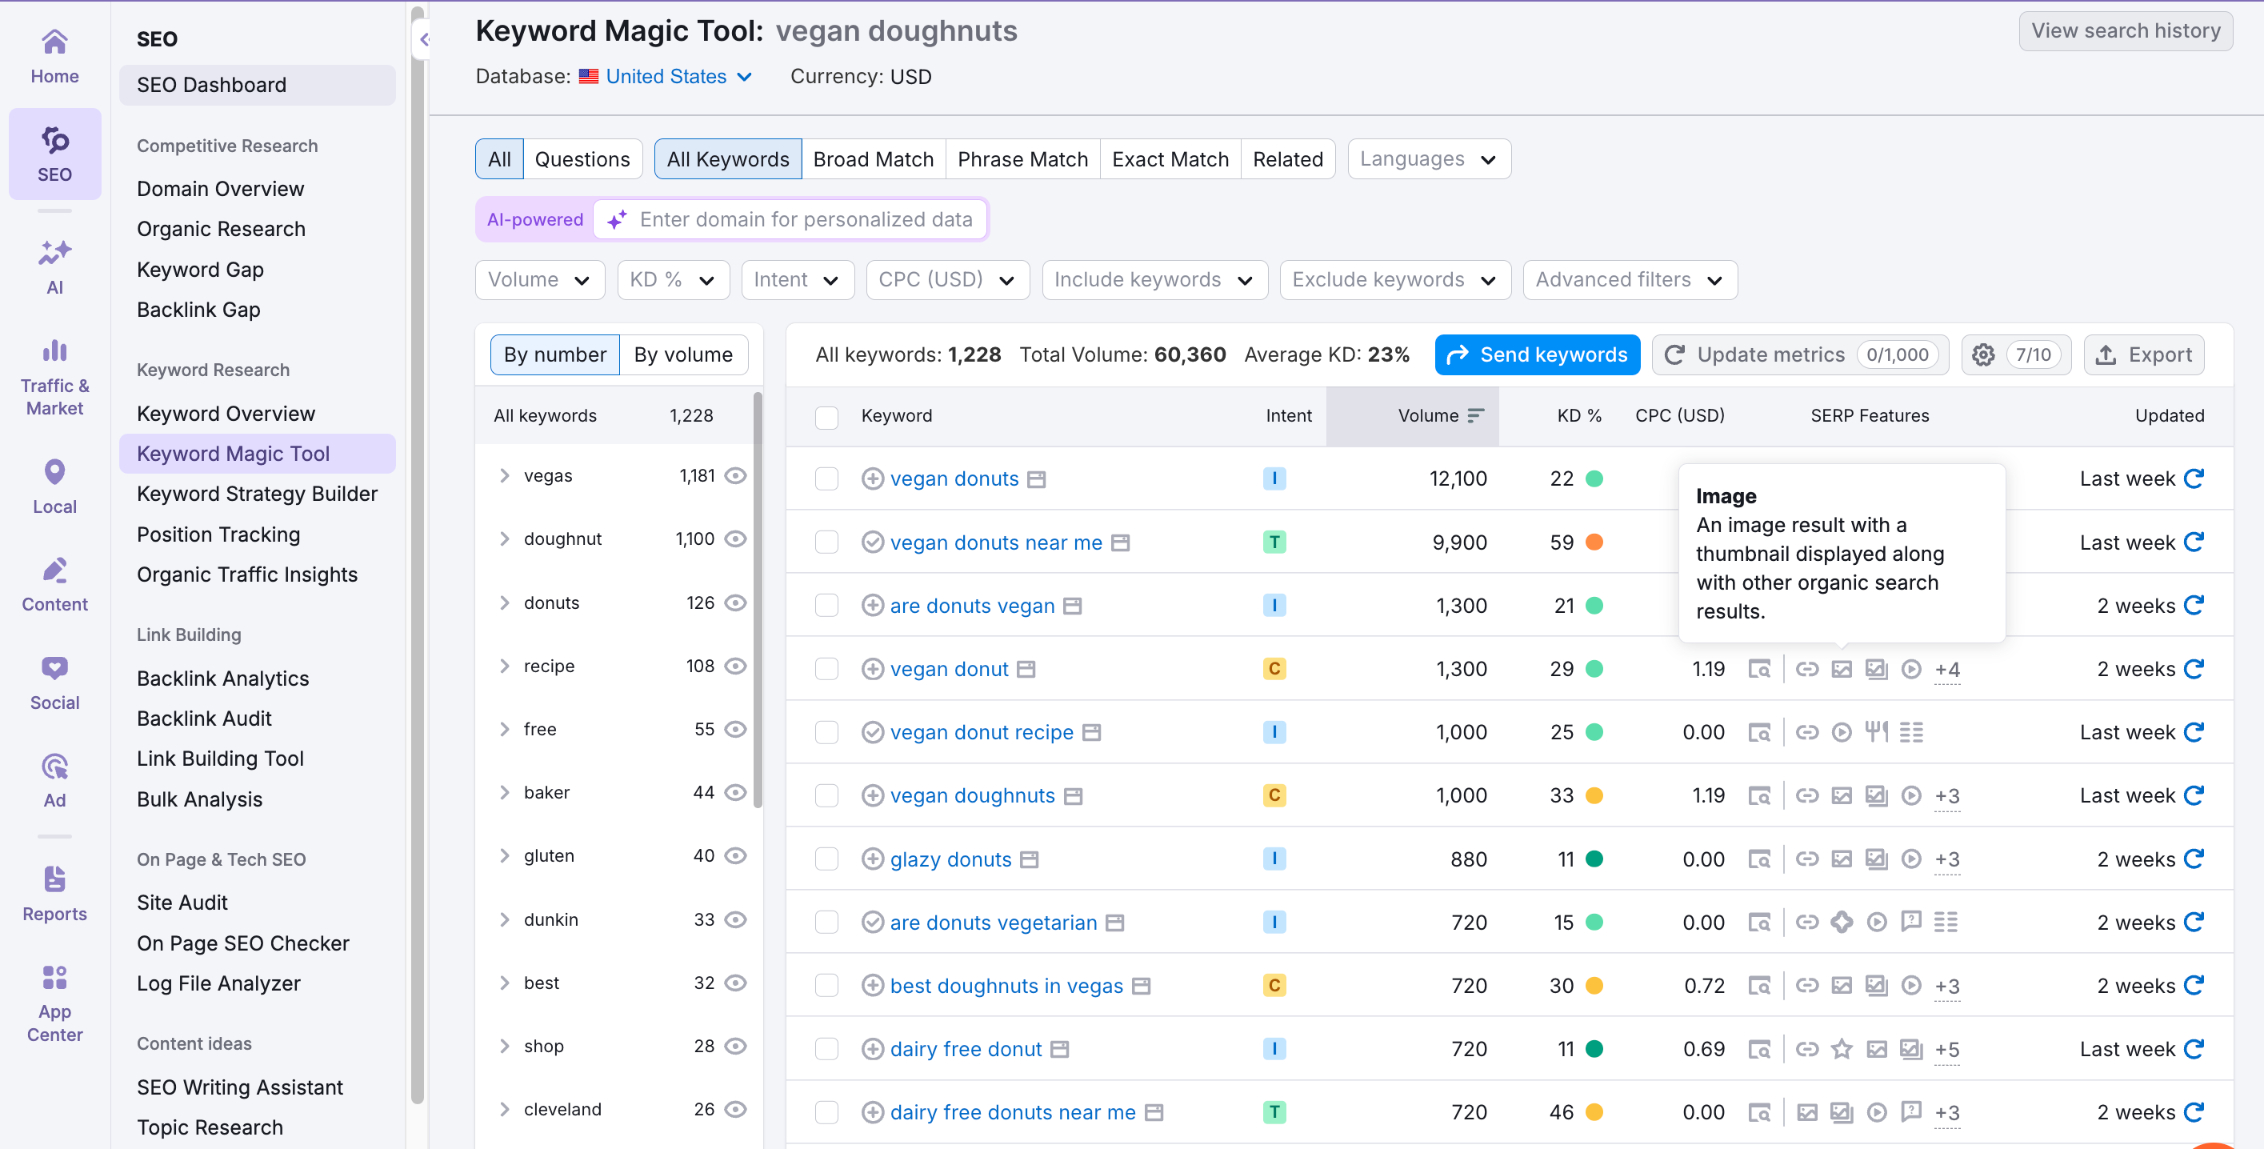Screen dimensions: 2264x1149
Task: Select the Phrase Match tab
Action: [x=1022, y=159]
